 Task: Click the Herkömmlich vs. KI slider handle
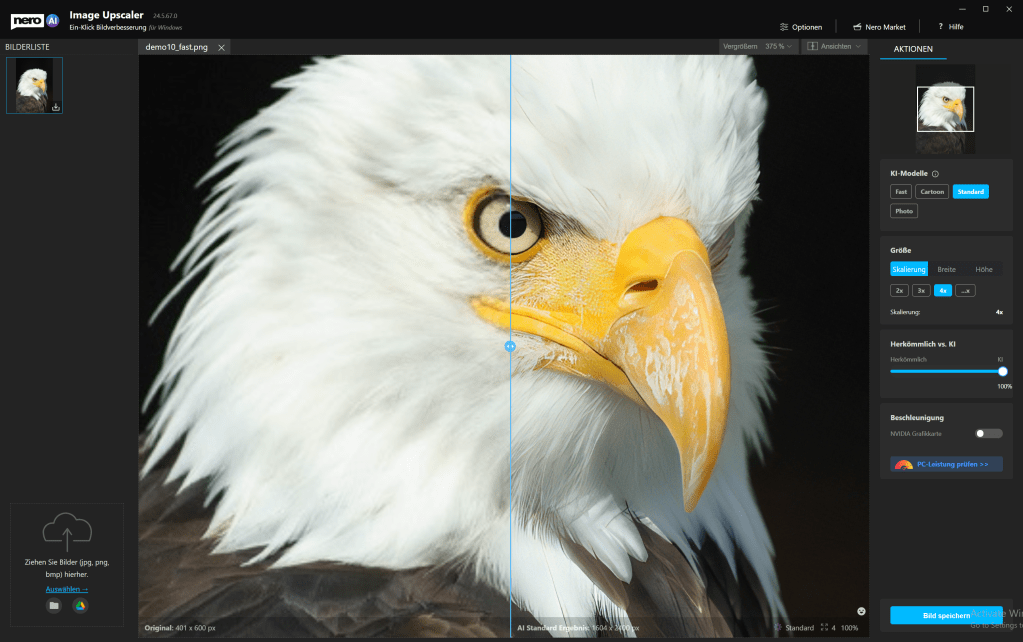pos(1002,371)
